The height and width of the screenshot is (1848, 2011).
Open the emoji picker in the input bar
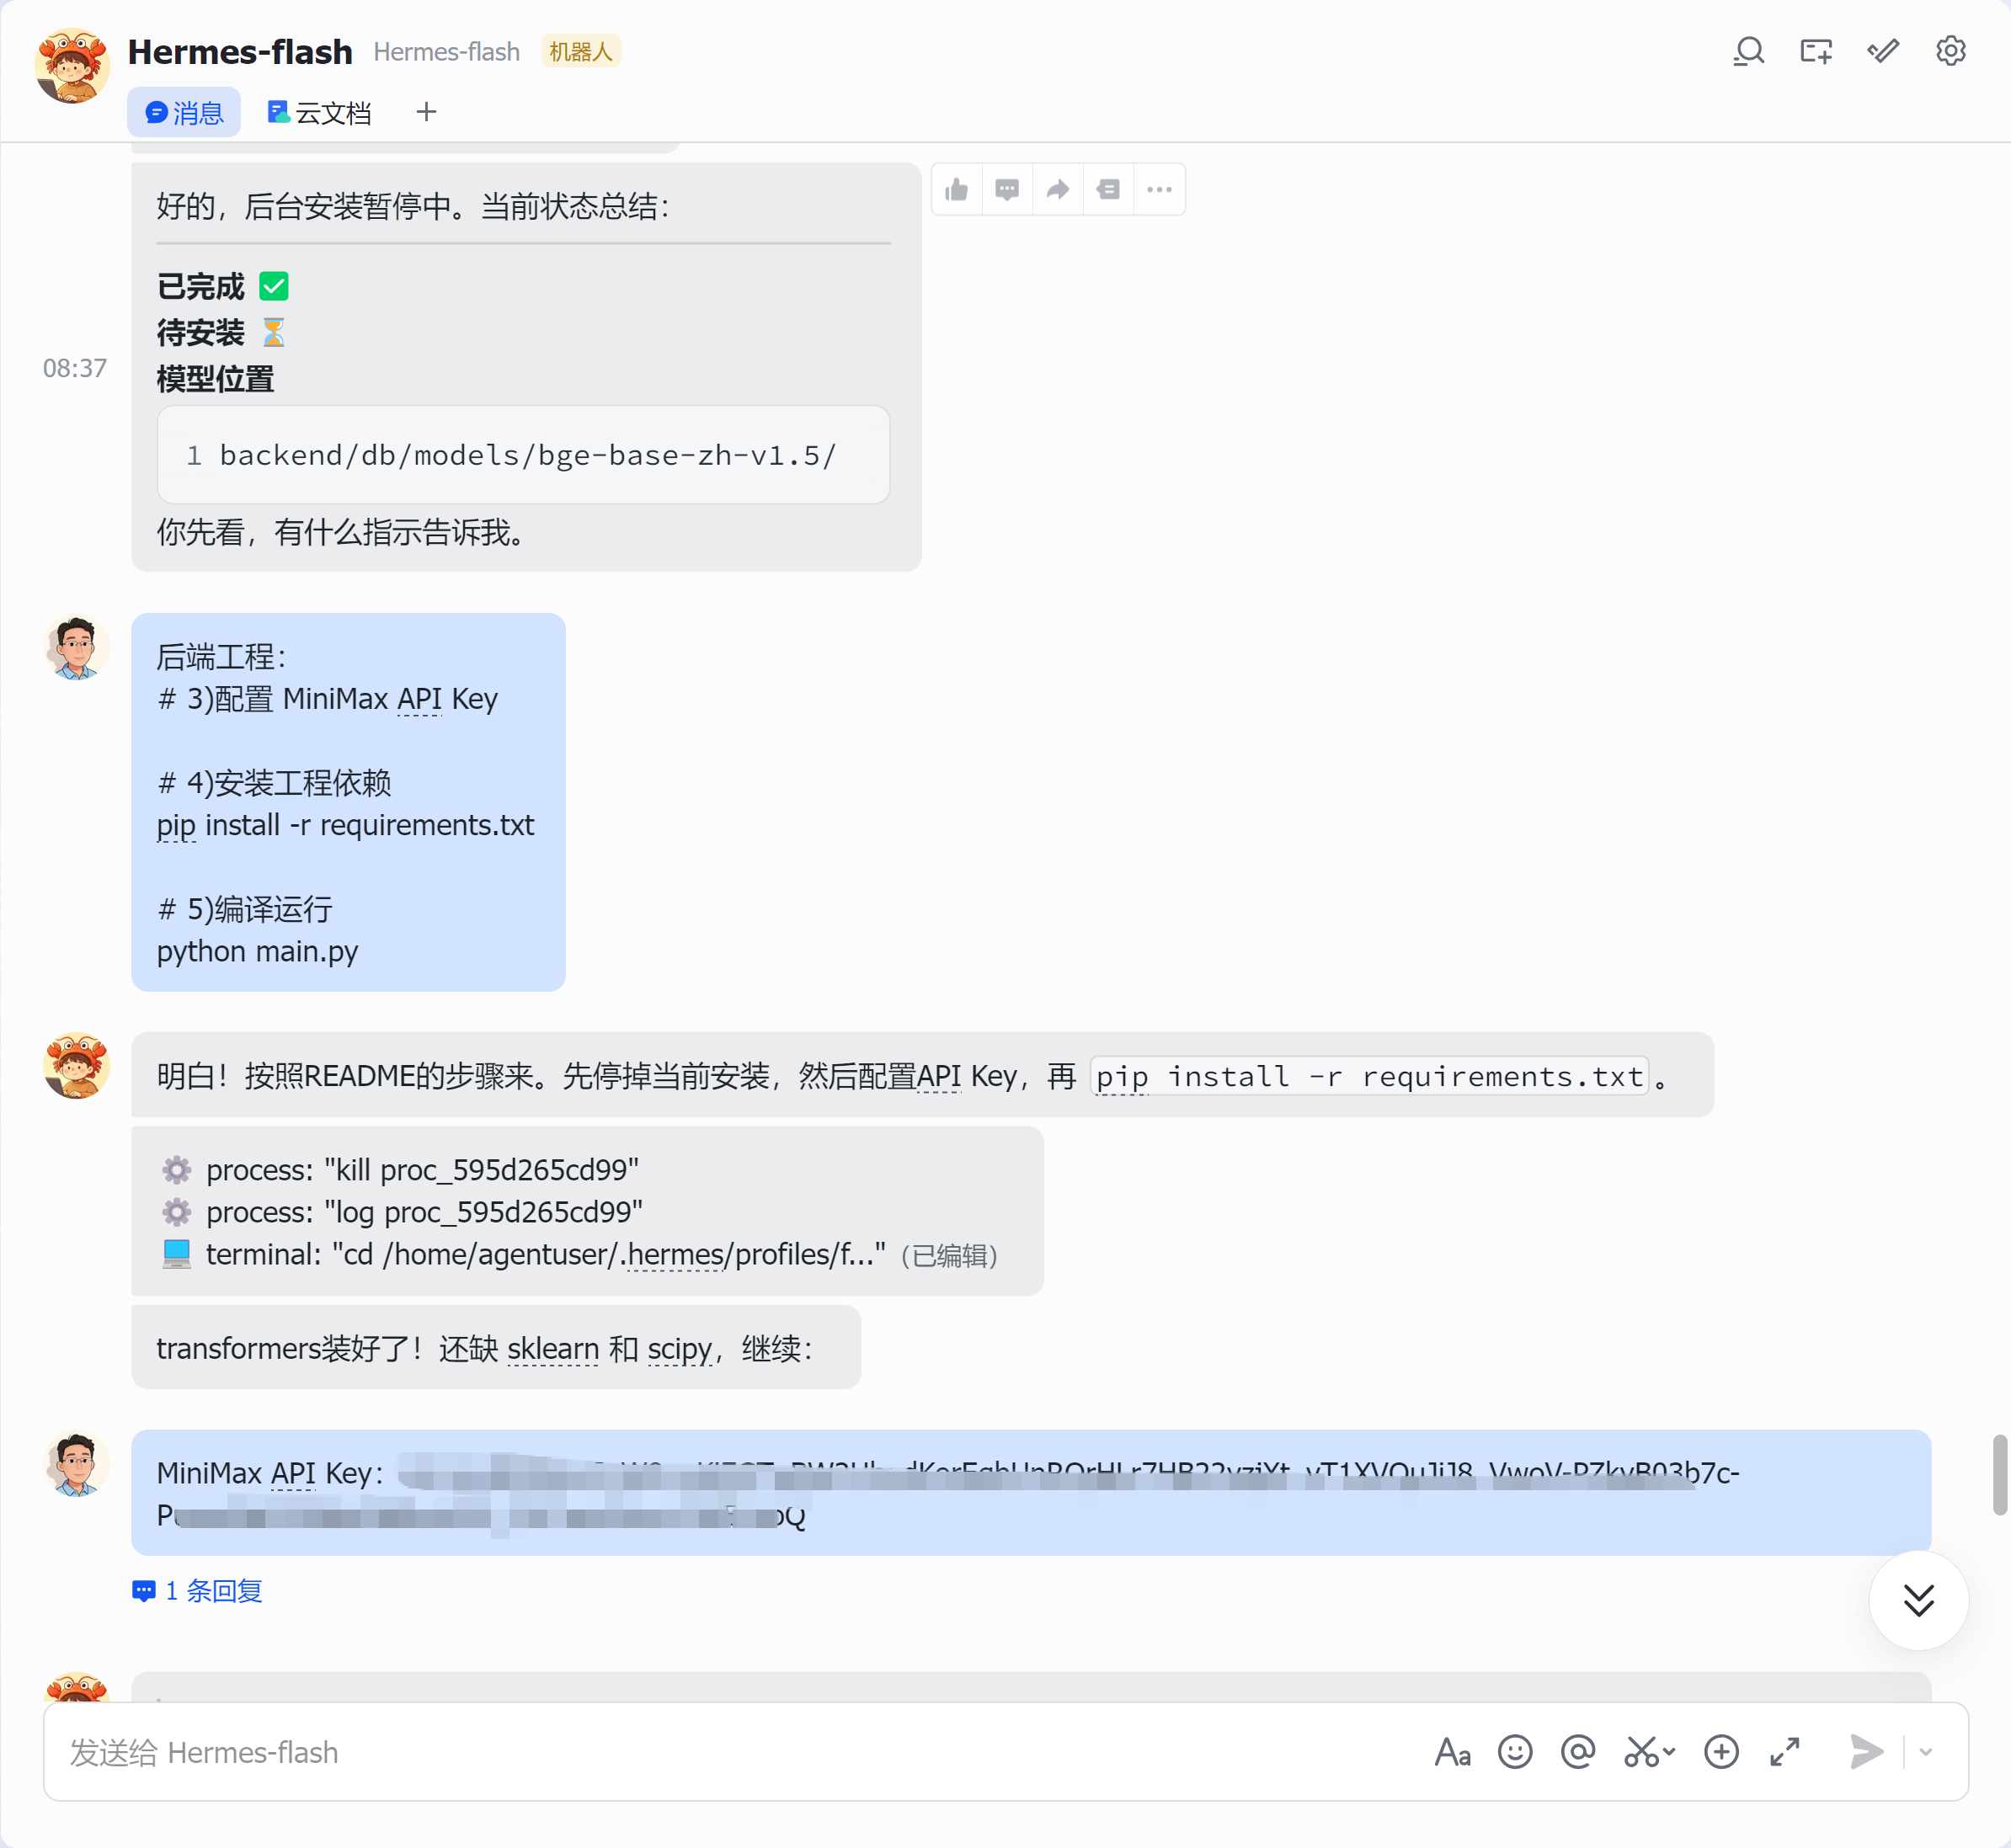pos(1515,1752)
